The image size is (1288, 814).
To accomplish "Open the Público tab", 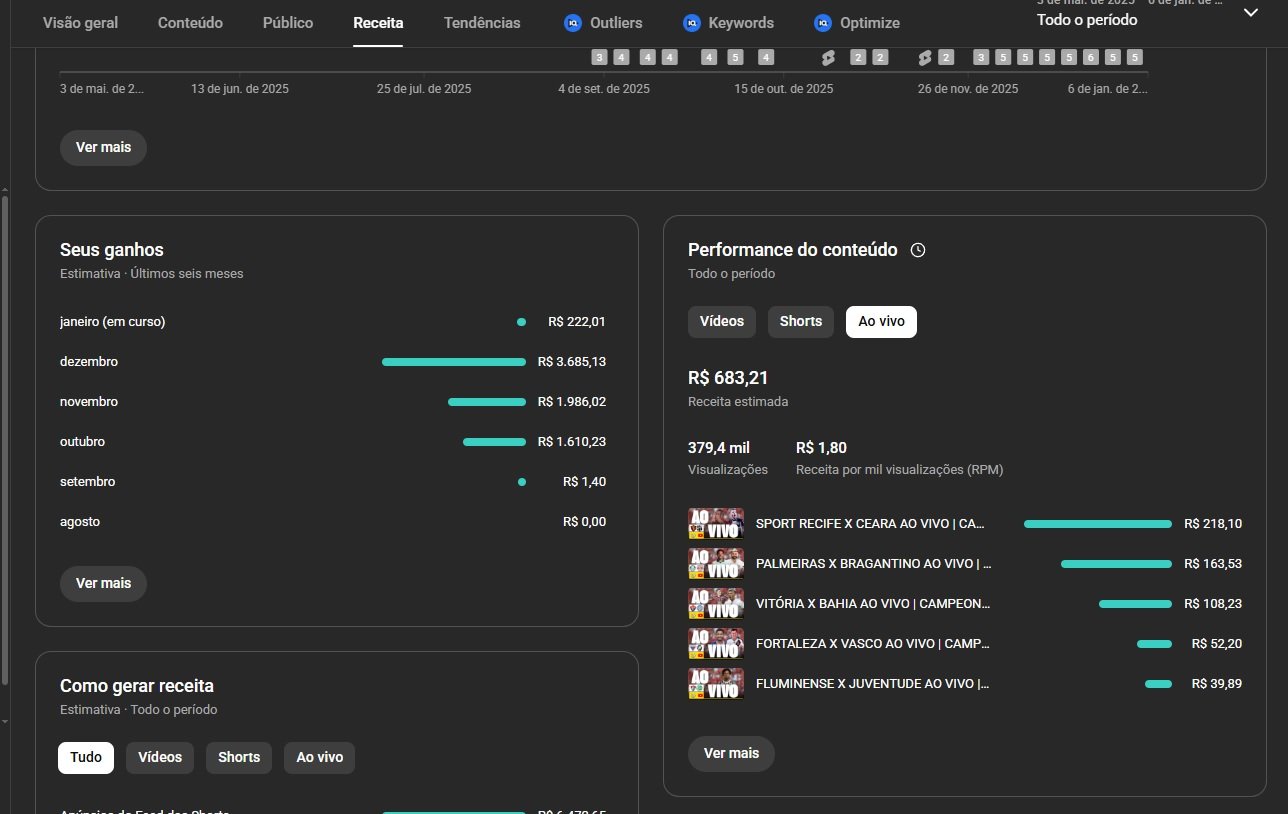I will coord(288,23).
